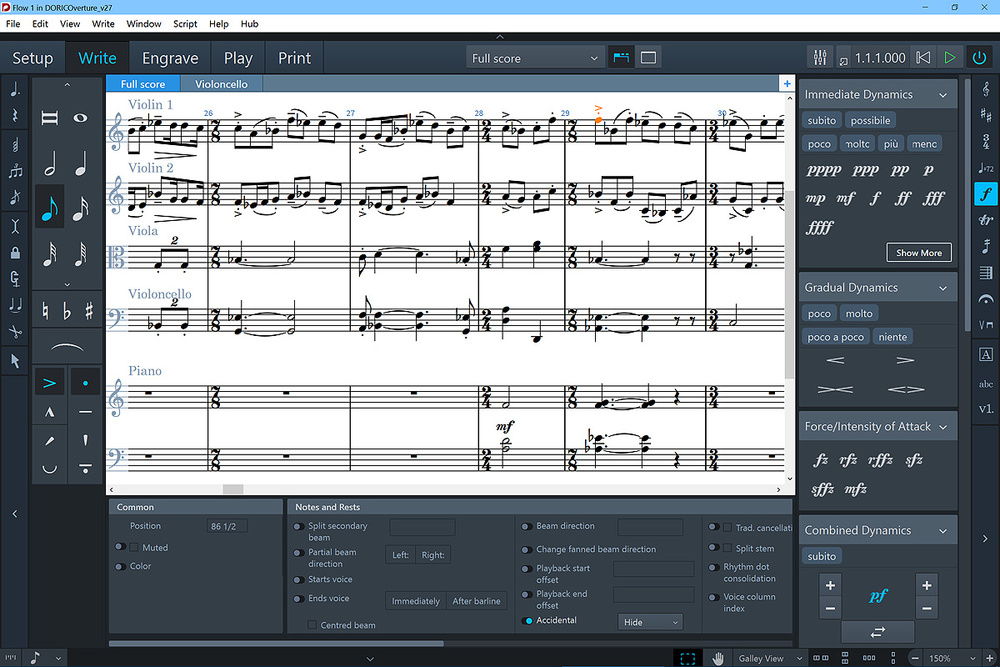The width and height of the screenshot is (1000, 667).
Task: Enable the Split secondary beam property
Action: (298, 527)
